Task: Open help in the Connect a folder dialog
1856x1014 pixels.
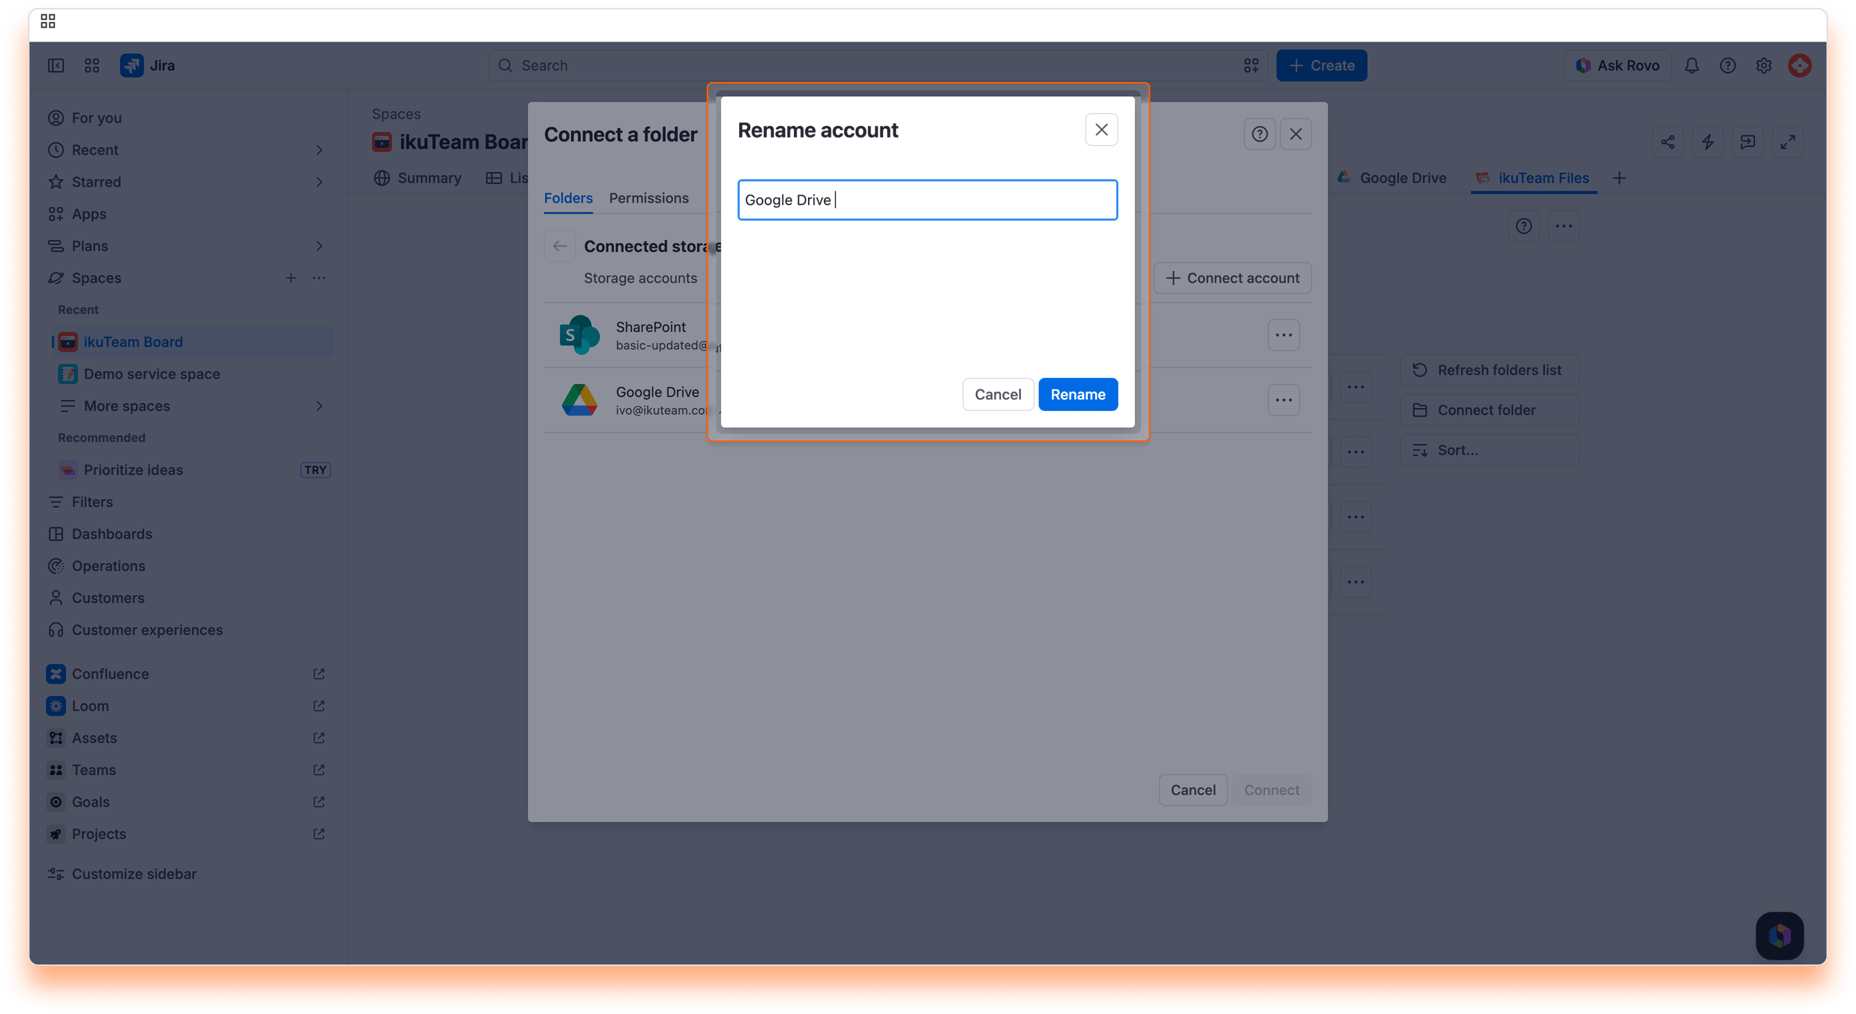Action: (1260, 134)
